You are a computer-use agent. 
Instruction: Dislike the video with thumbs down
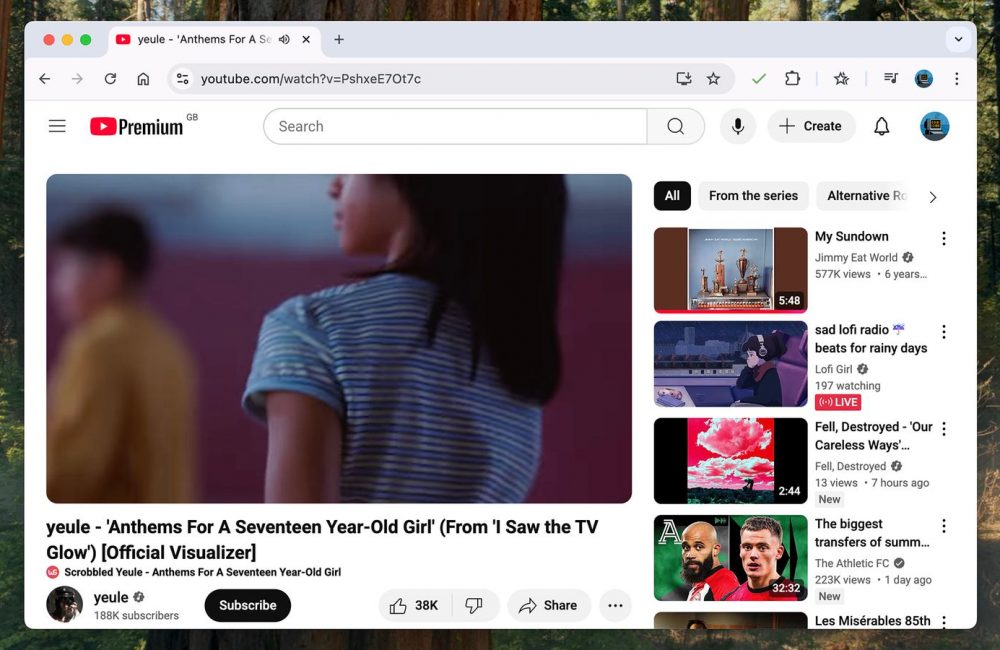[475, 605]
